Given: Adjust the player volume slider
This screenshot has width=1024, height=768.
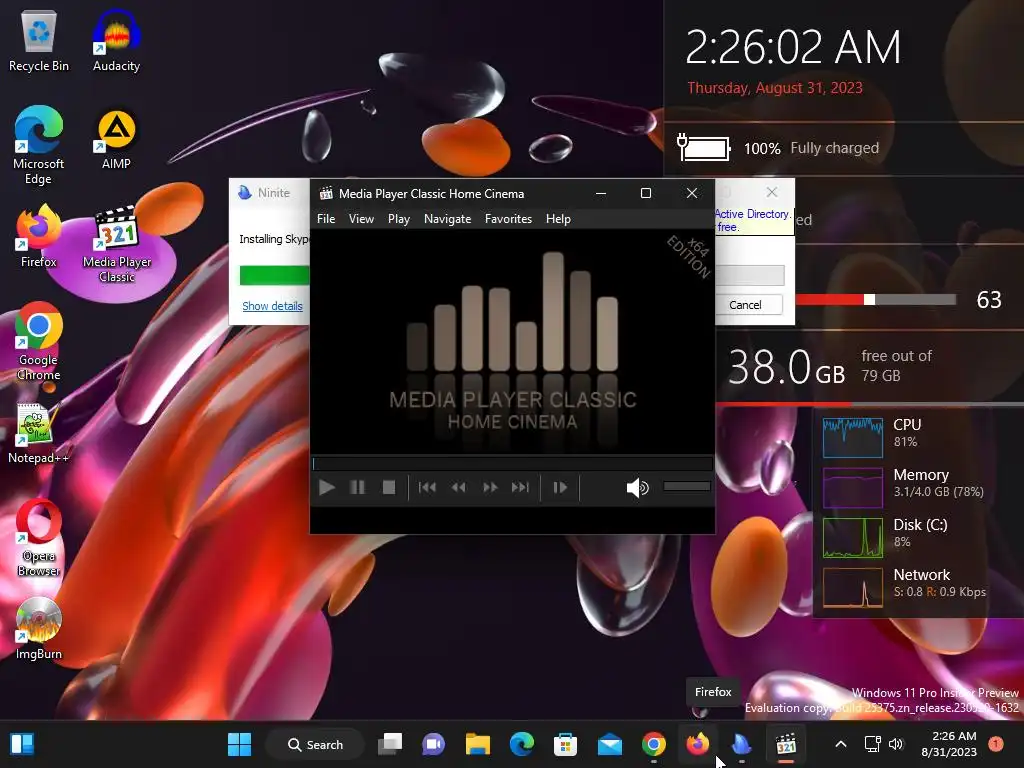Looking at the screenshot, I should point(686,486).
